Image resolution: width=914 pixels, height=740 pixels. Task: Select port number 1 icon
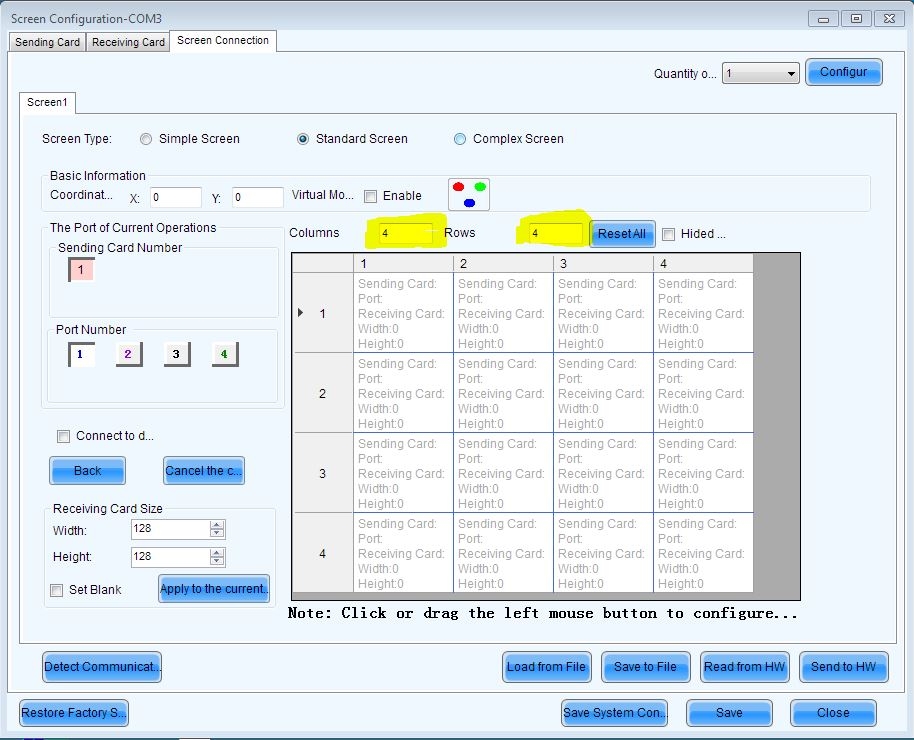click(80, 354)
